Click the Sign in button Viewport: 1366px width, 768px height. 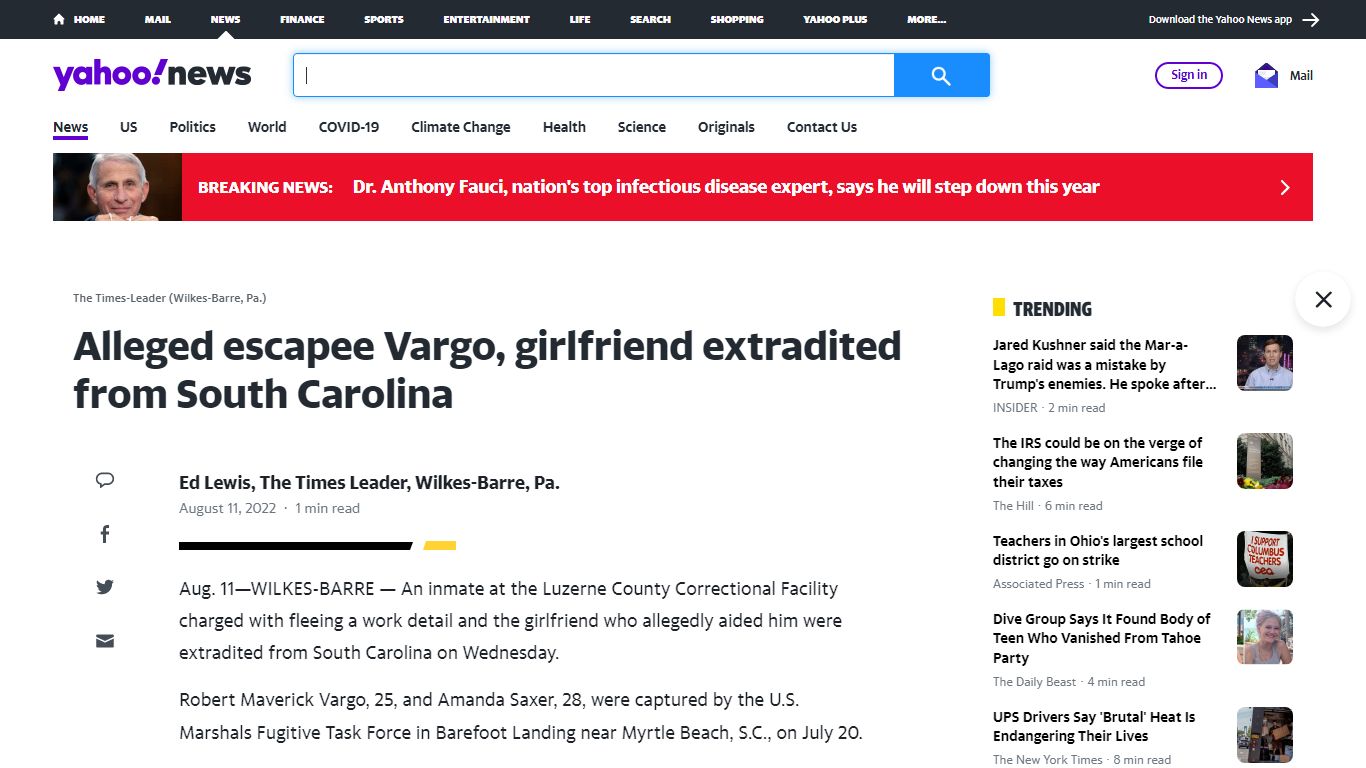tap(1189, 75)
